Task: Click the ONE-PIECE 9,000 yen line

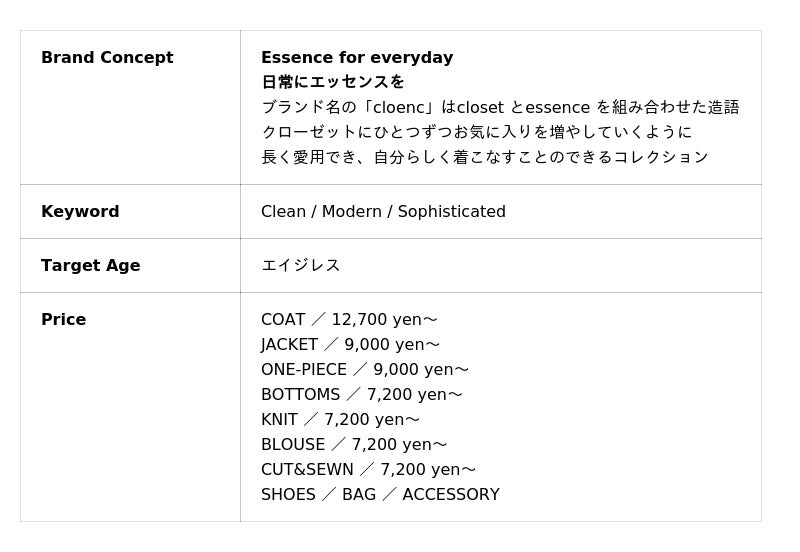Action: [365, 370]
